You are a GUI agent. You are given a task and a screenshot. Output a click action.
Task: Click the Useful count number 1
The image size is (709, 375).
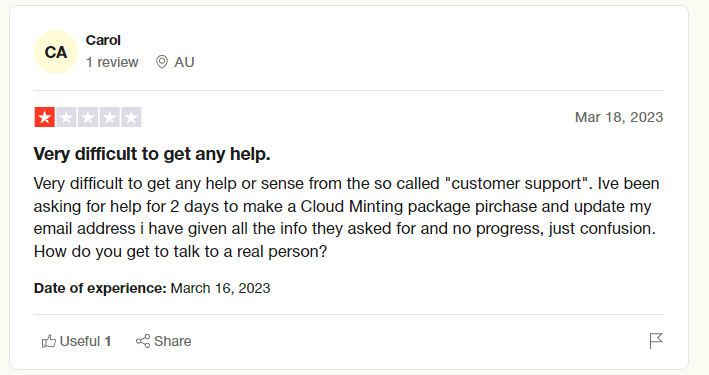point(108,341)
